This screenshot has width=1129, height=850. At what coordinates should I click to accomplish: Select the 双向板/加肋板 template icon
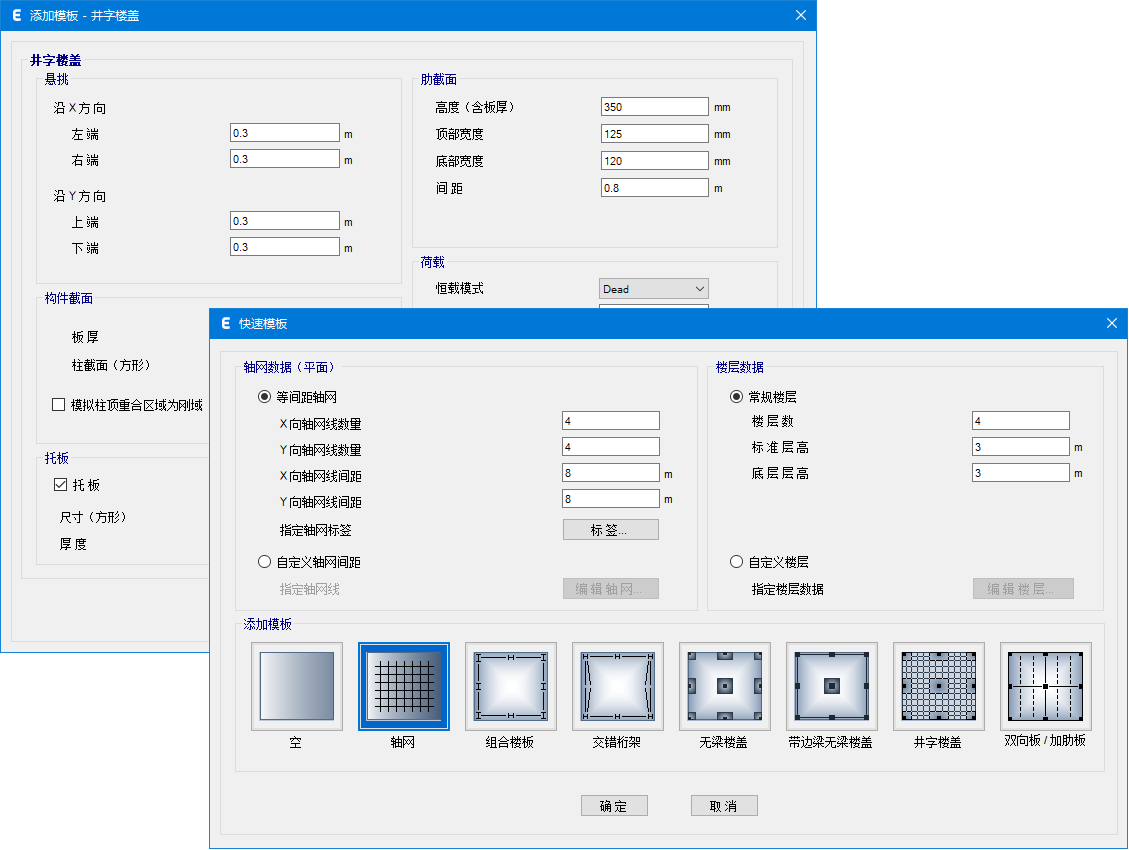(x=1045, y=686)
